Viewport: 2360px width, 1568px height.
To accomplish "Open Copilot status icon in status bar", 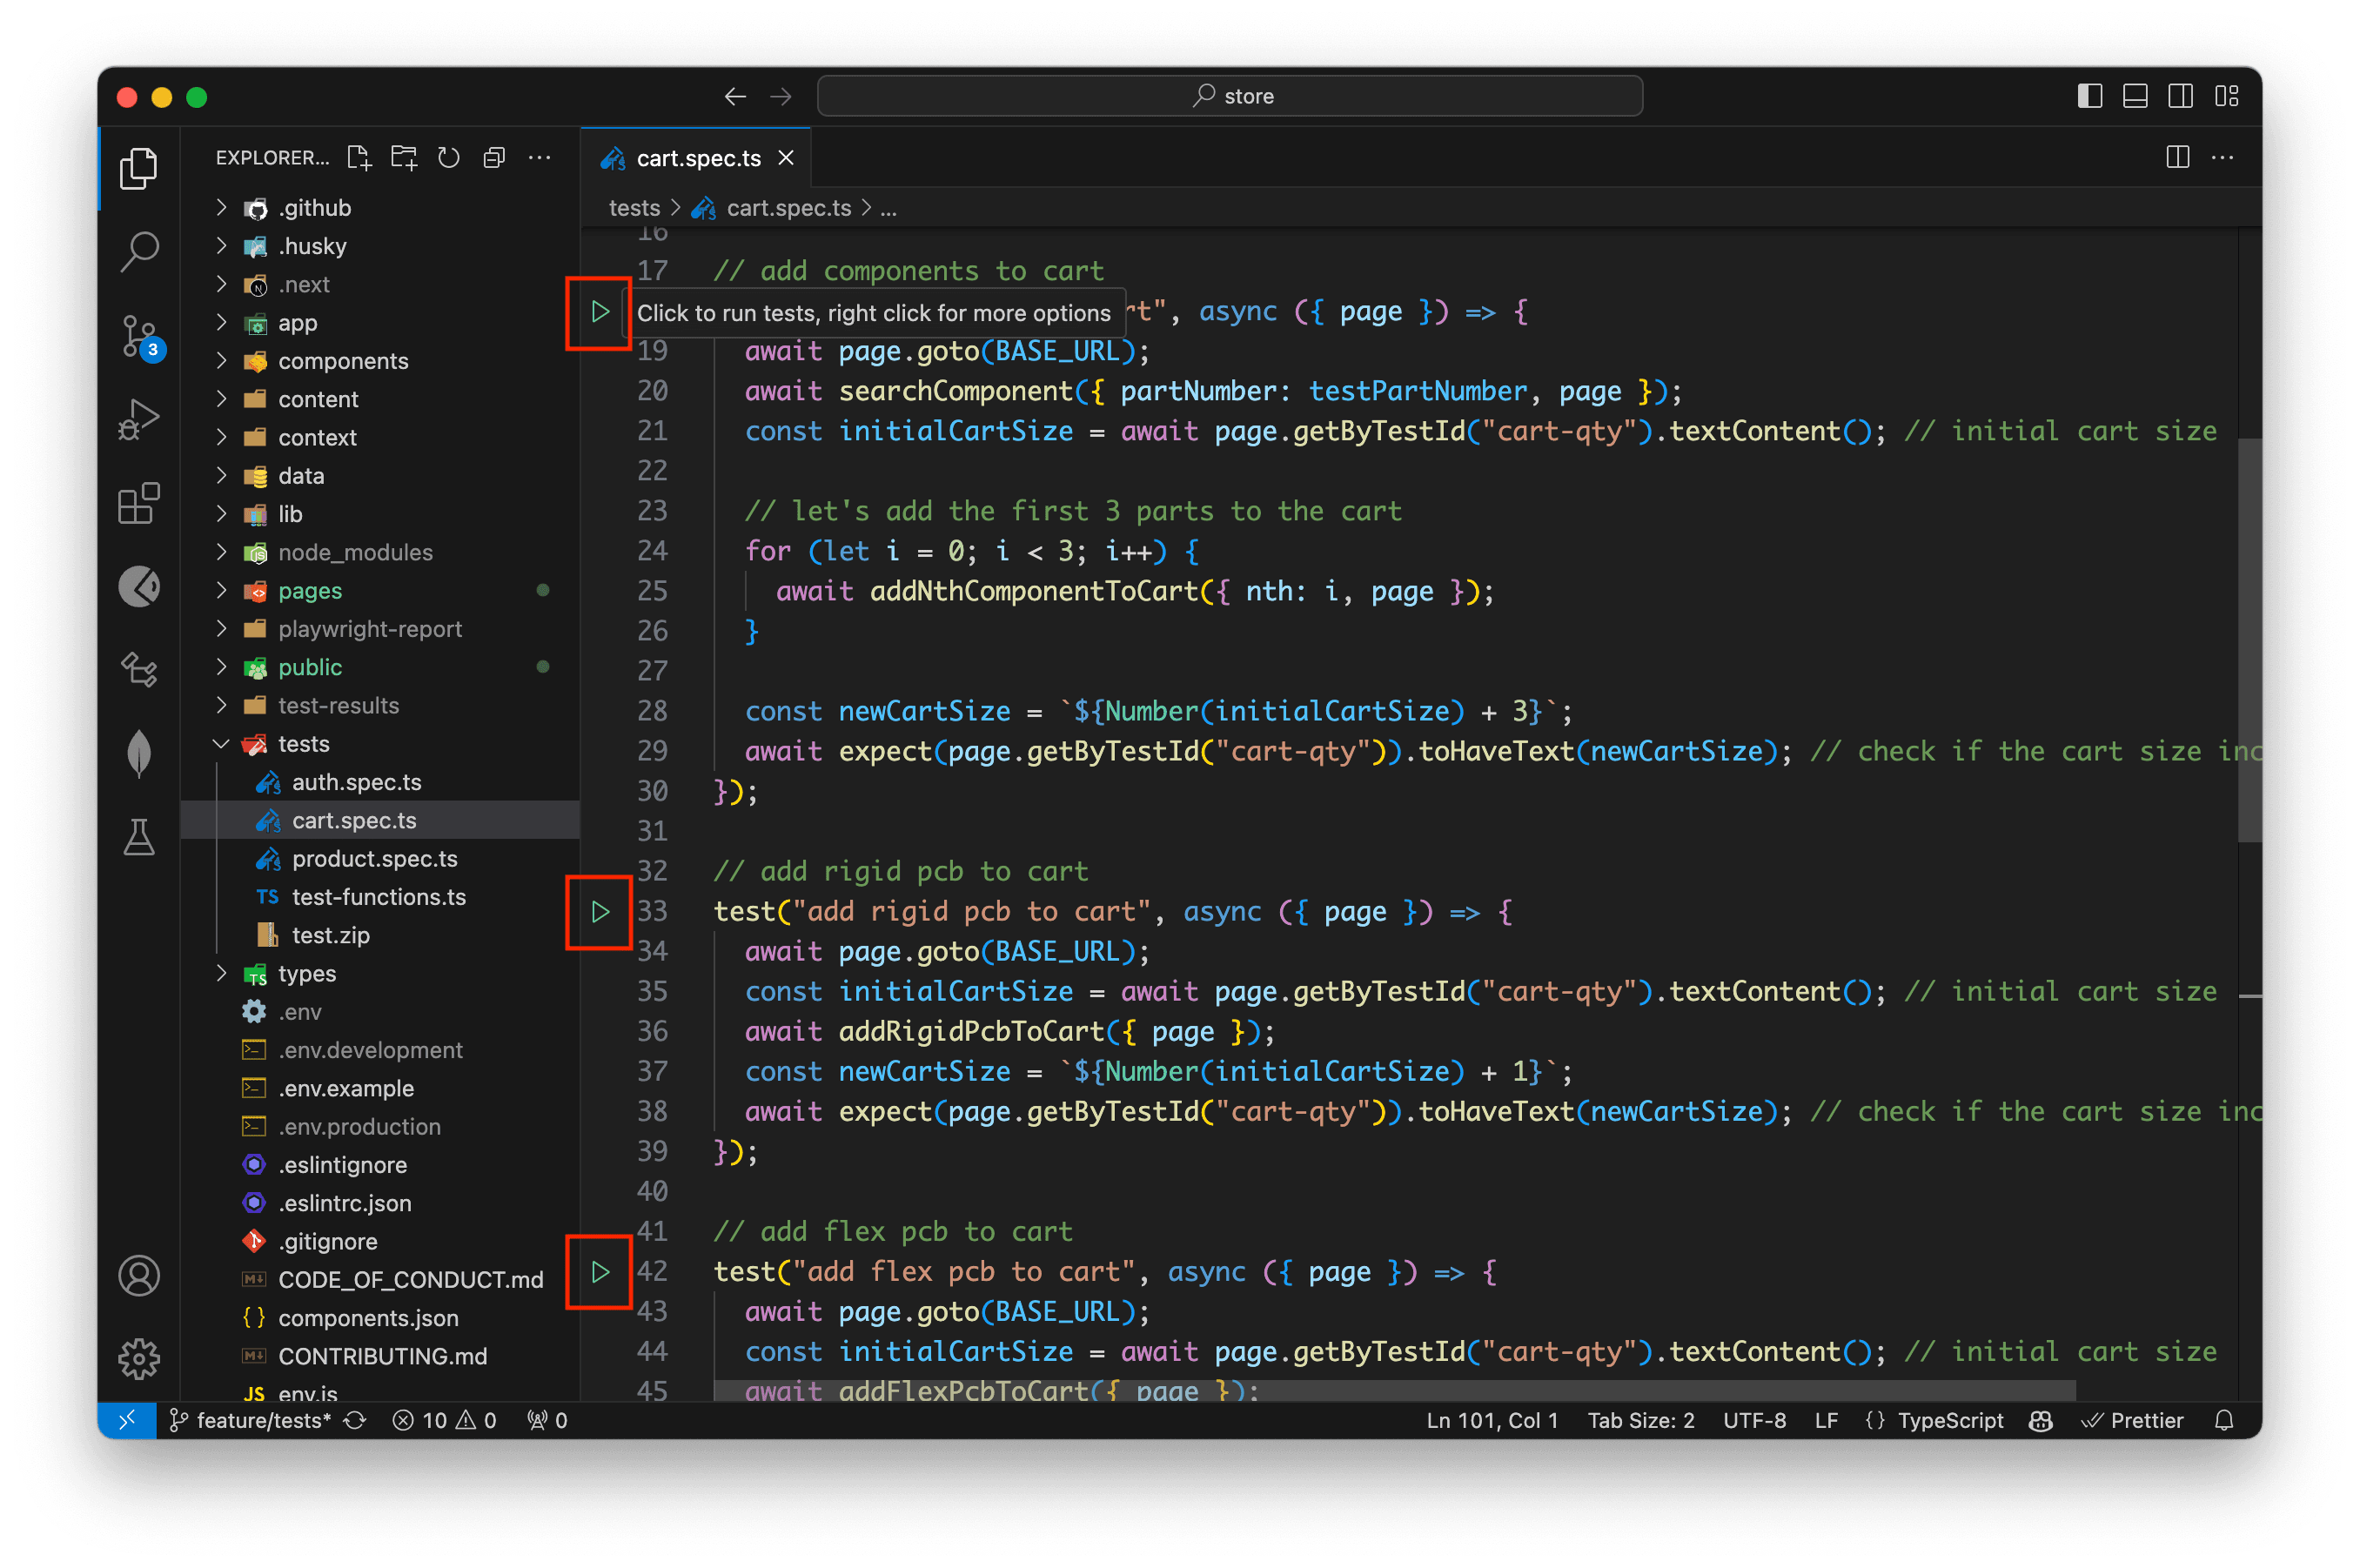I will 2041,1420.
